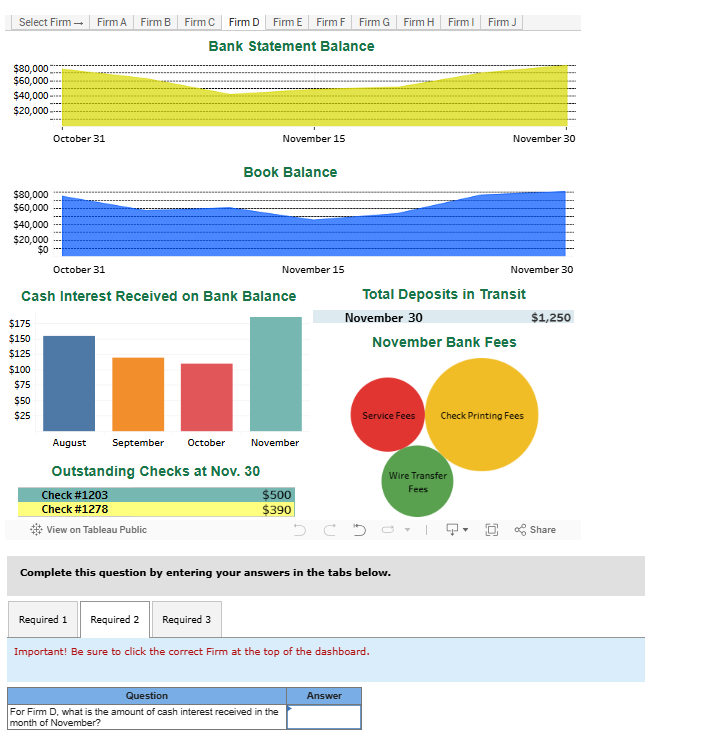The height and width of the screenshot is (736, 706).
Task: Click the revert view icon
Action: pyautogui.click(x=359, y=530)
